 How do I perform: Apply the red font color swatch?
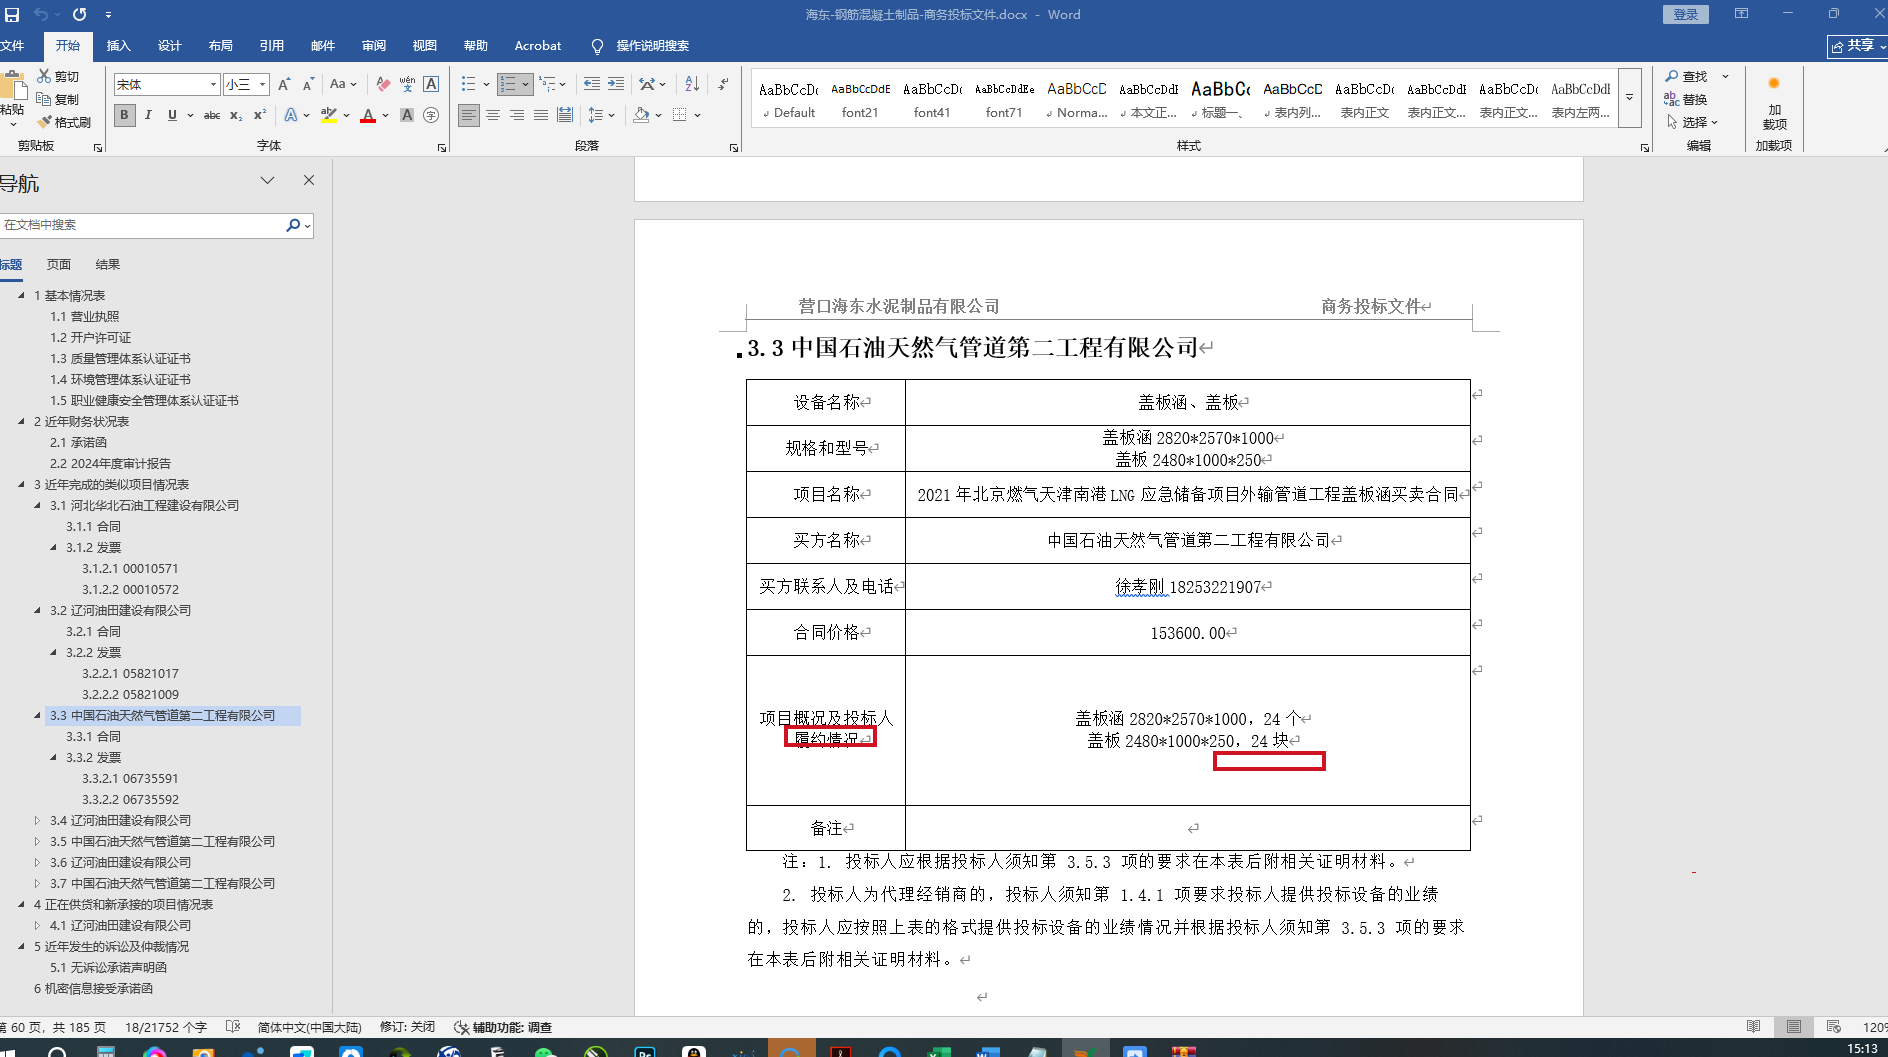coord(368,115)
